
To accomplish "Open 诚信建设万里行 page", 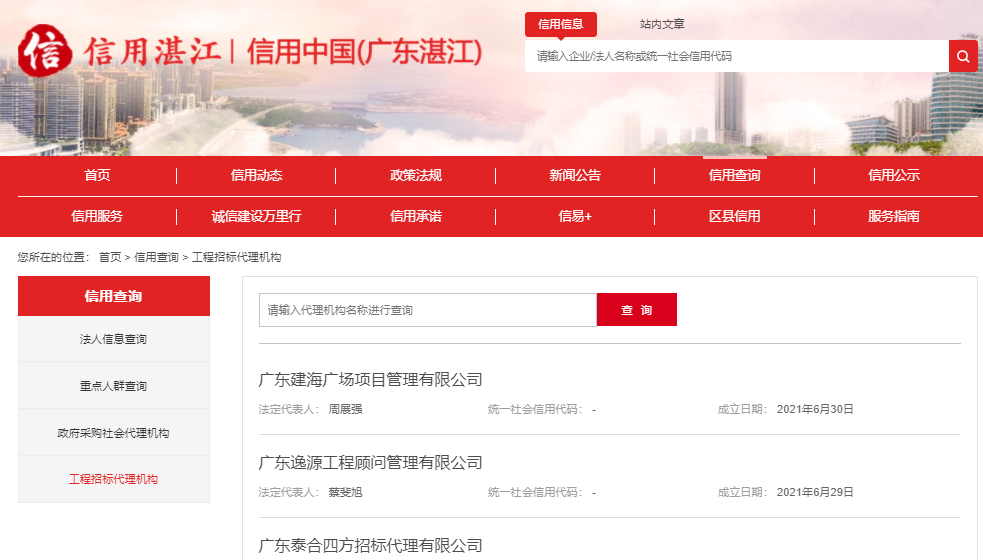I will 256,216.
